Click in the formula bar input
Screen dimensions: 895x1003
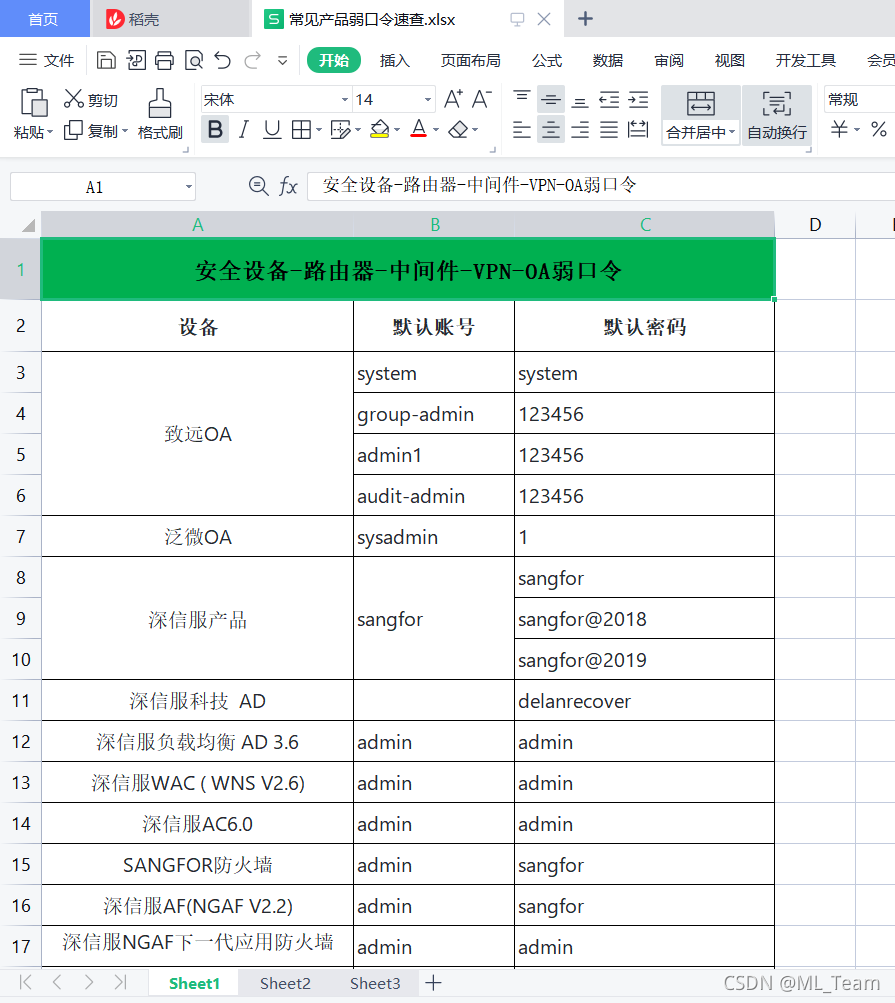point(601,186)
